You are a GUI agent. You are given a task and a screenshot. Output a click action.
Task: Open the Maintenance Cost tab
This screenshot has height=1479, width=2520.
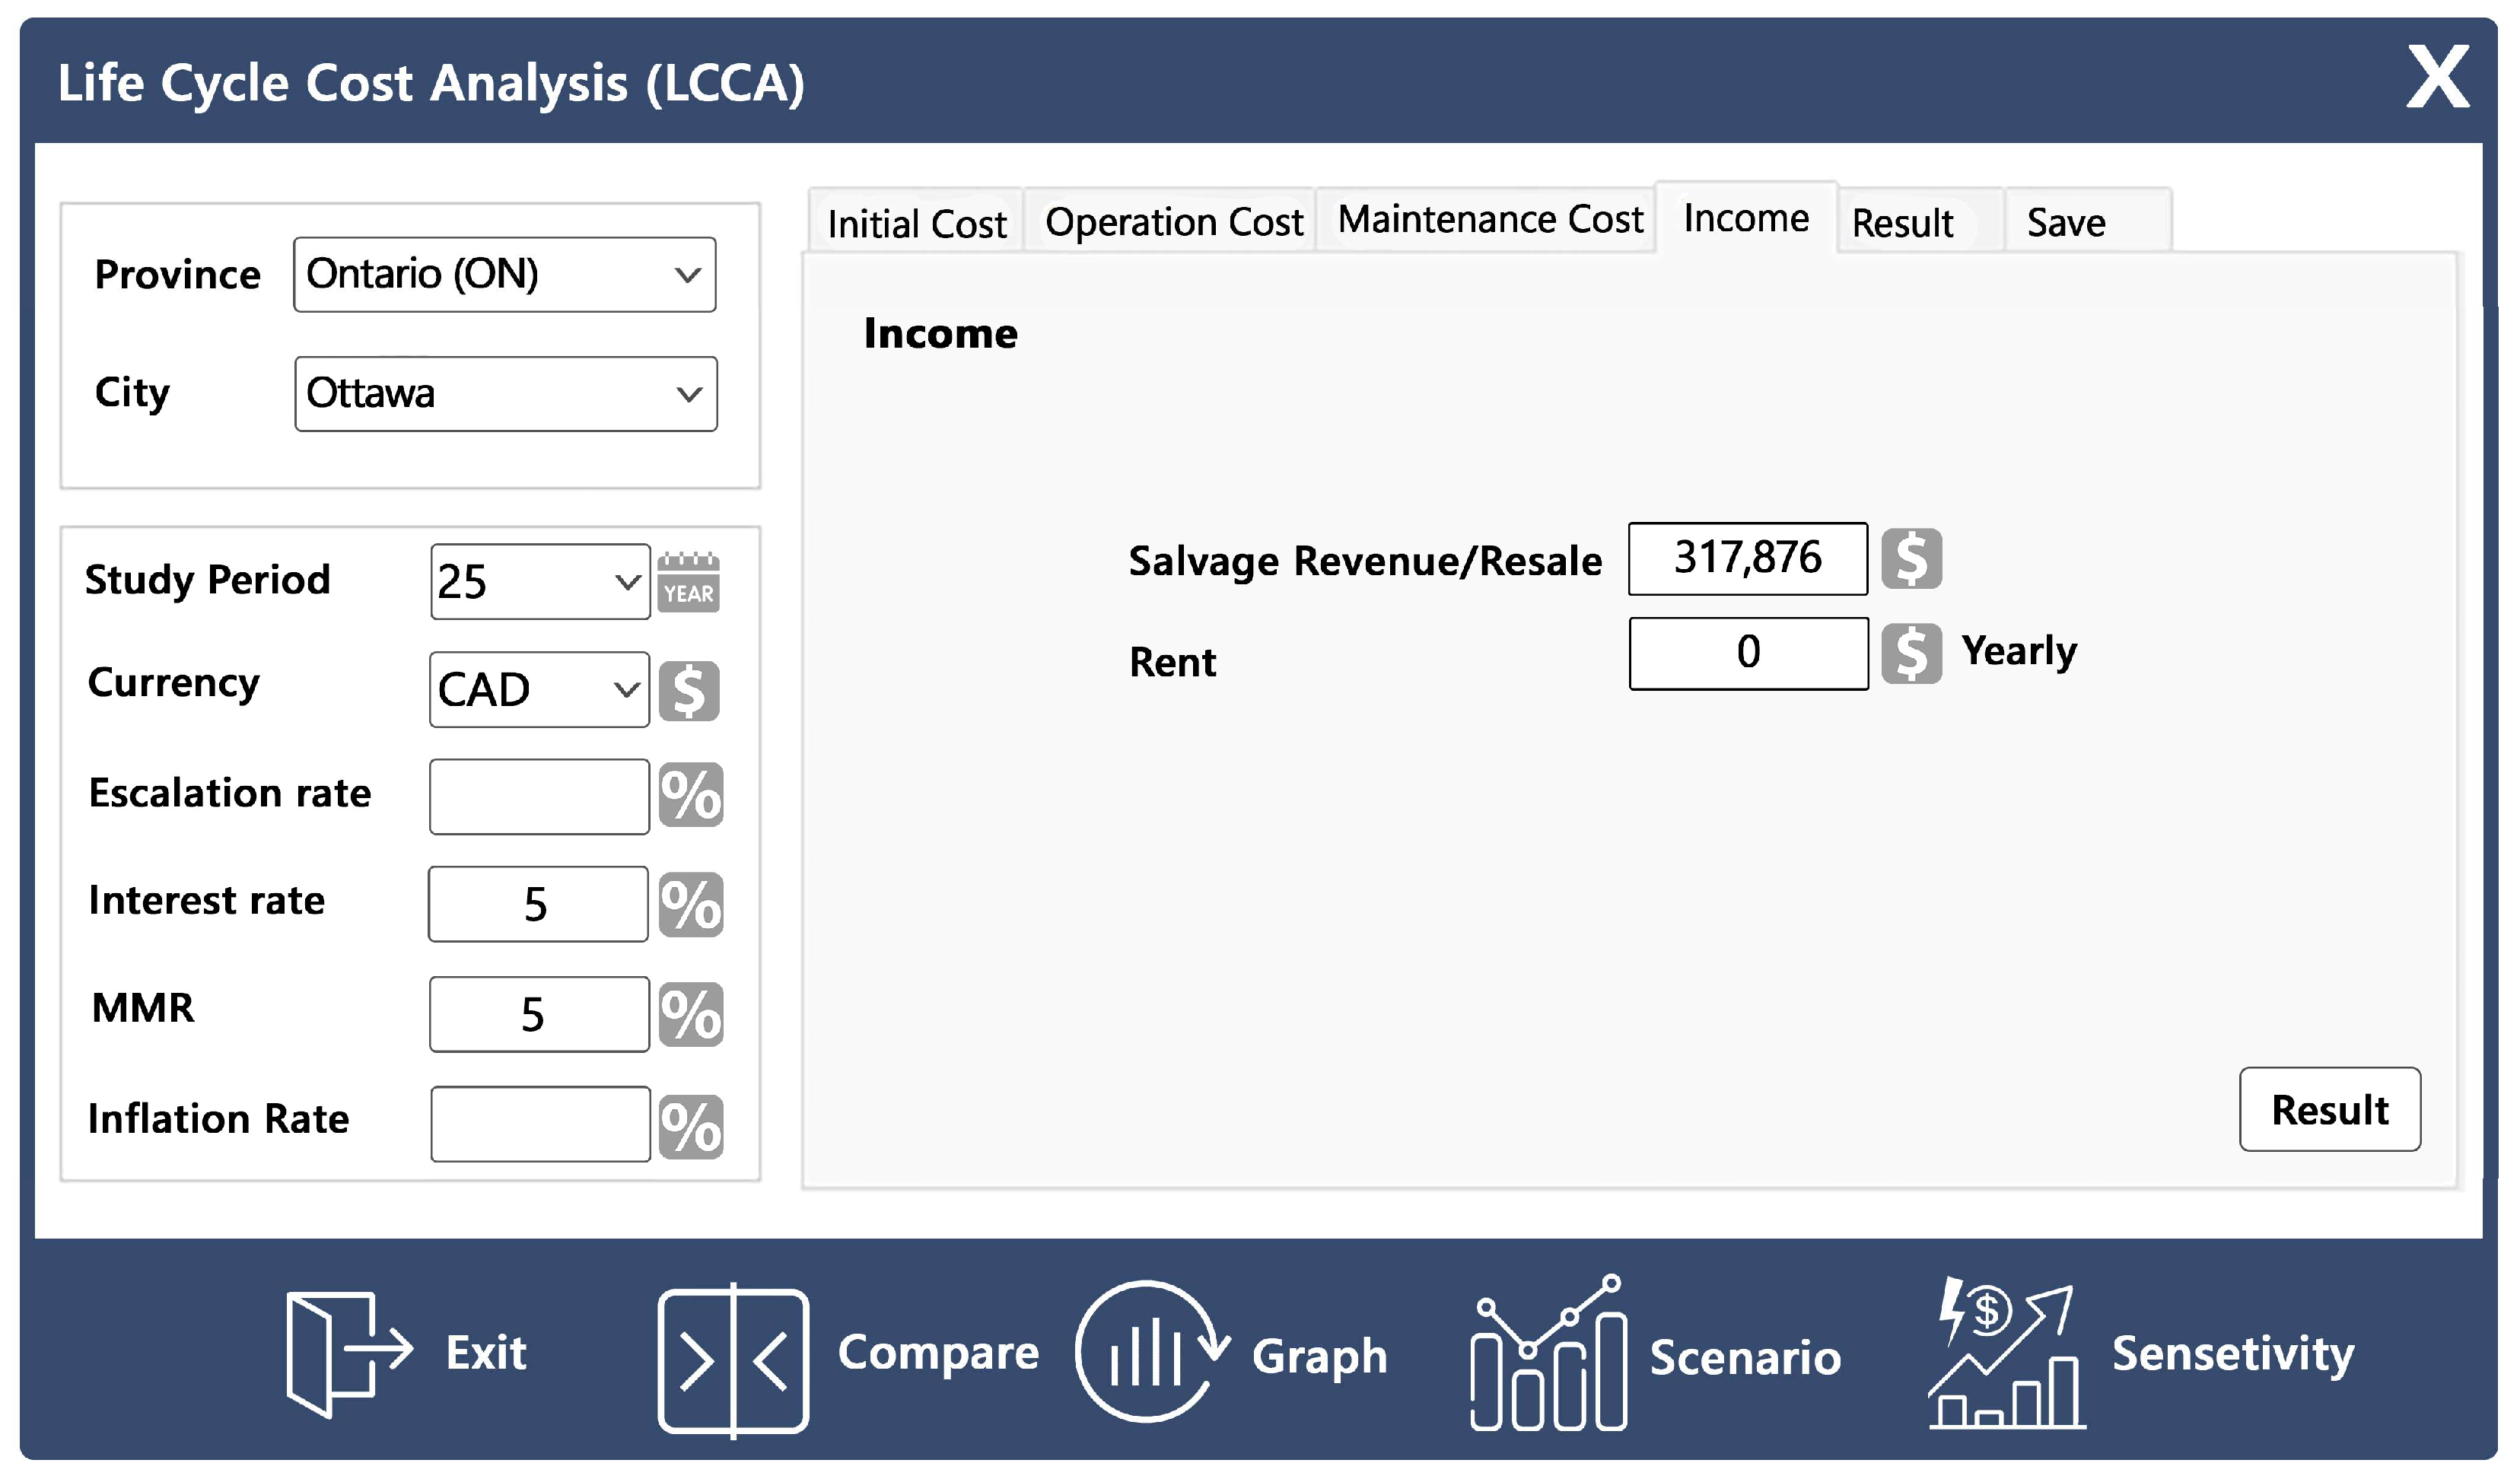1490,220
